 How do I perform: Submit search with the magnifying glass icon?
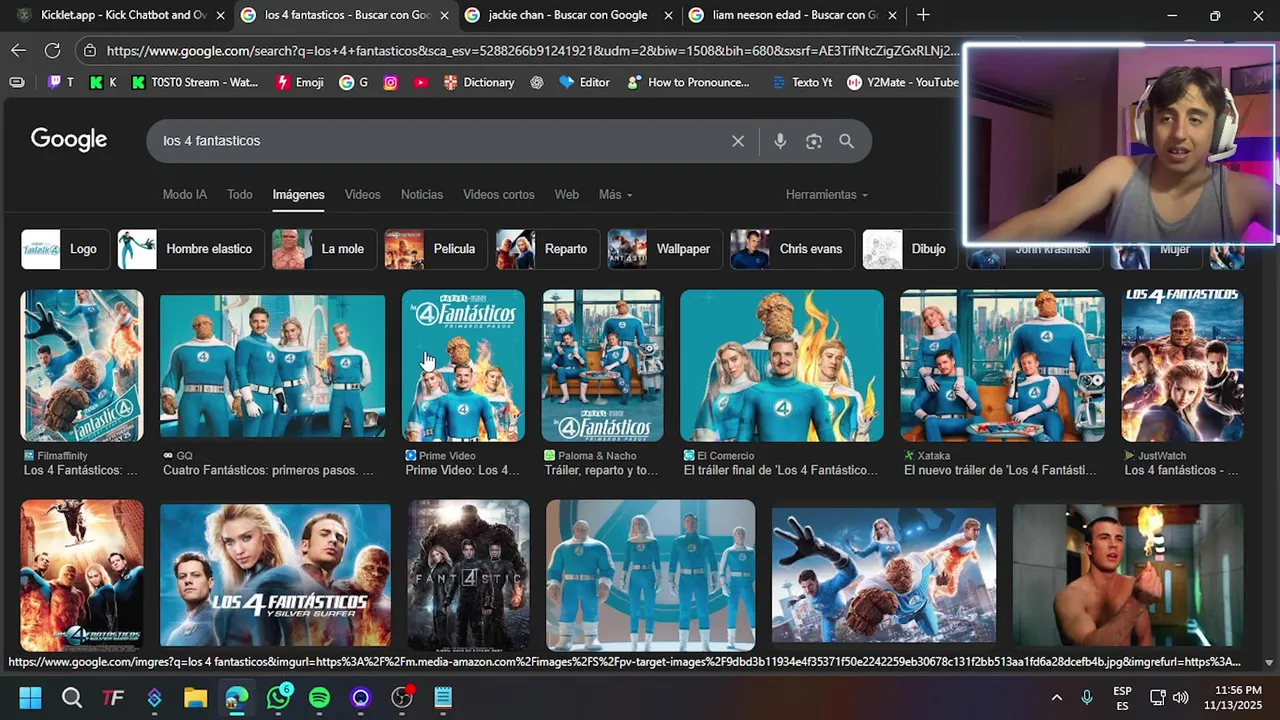pos(847,141)
